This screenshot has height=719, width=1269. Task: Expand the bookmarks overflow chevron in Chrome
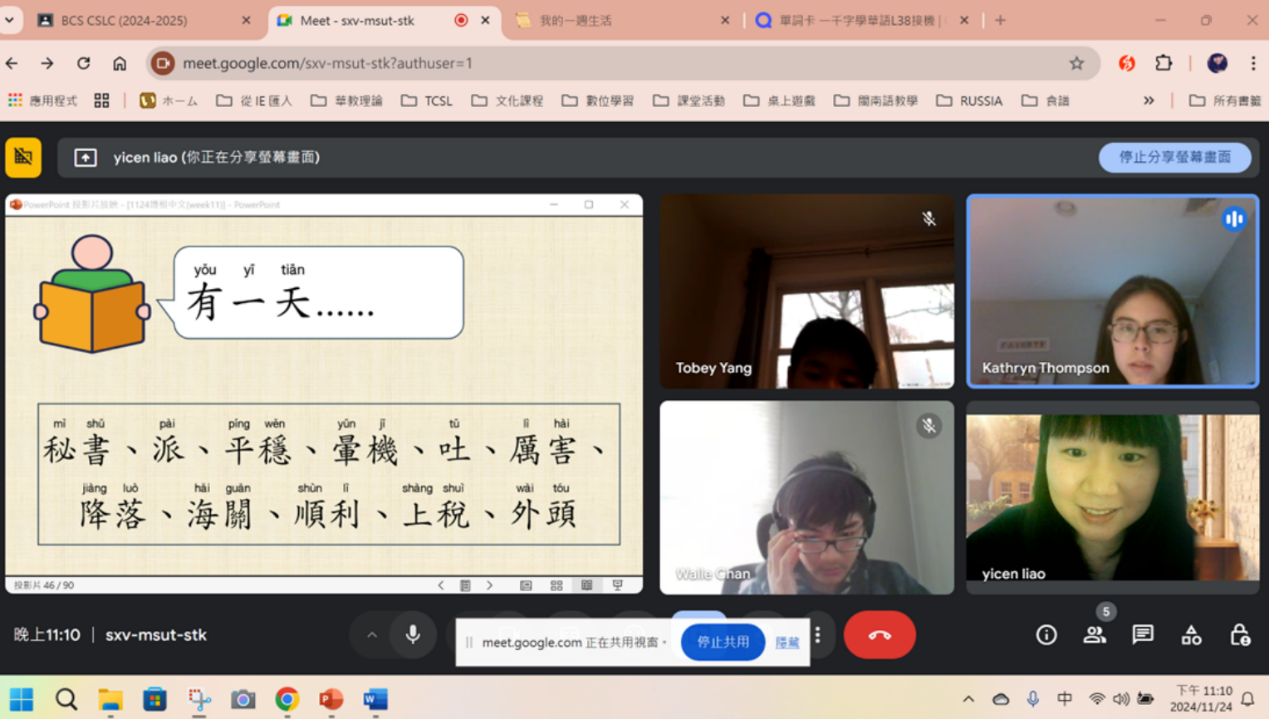pos(1148,100)
